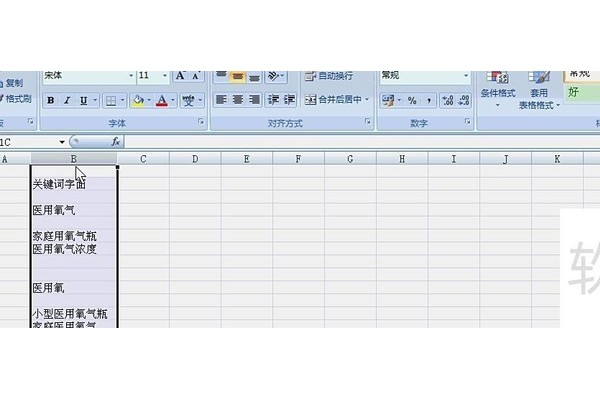Open the 常规 number format dropdown
600x400 pixels.
pos(466,75)
